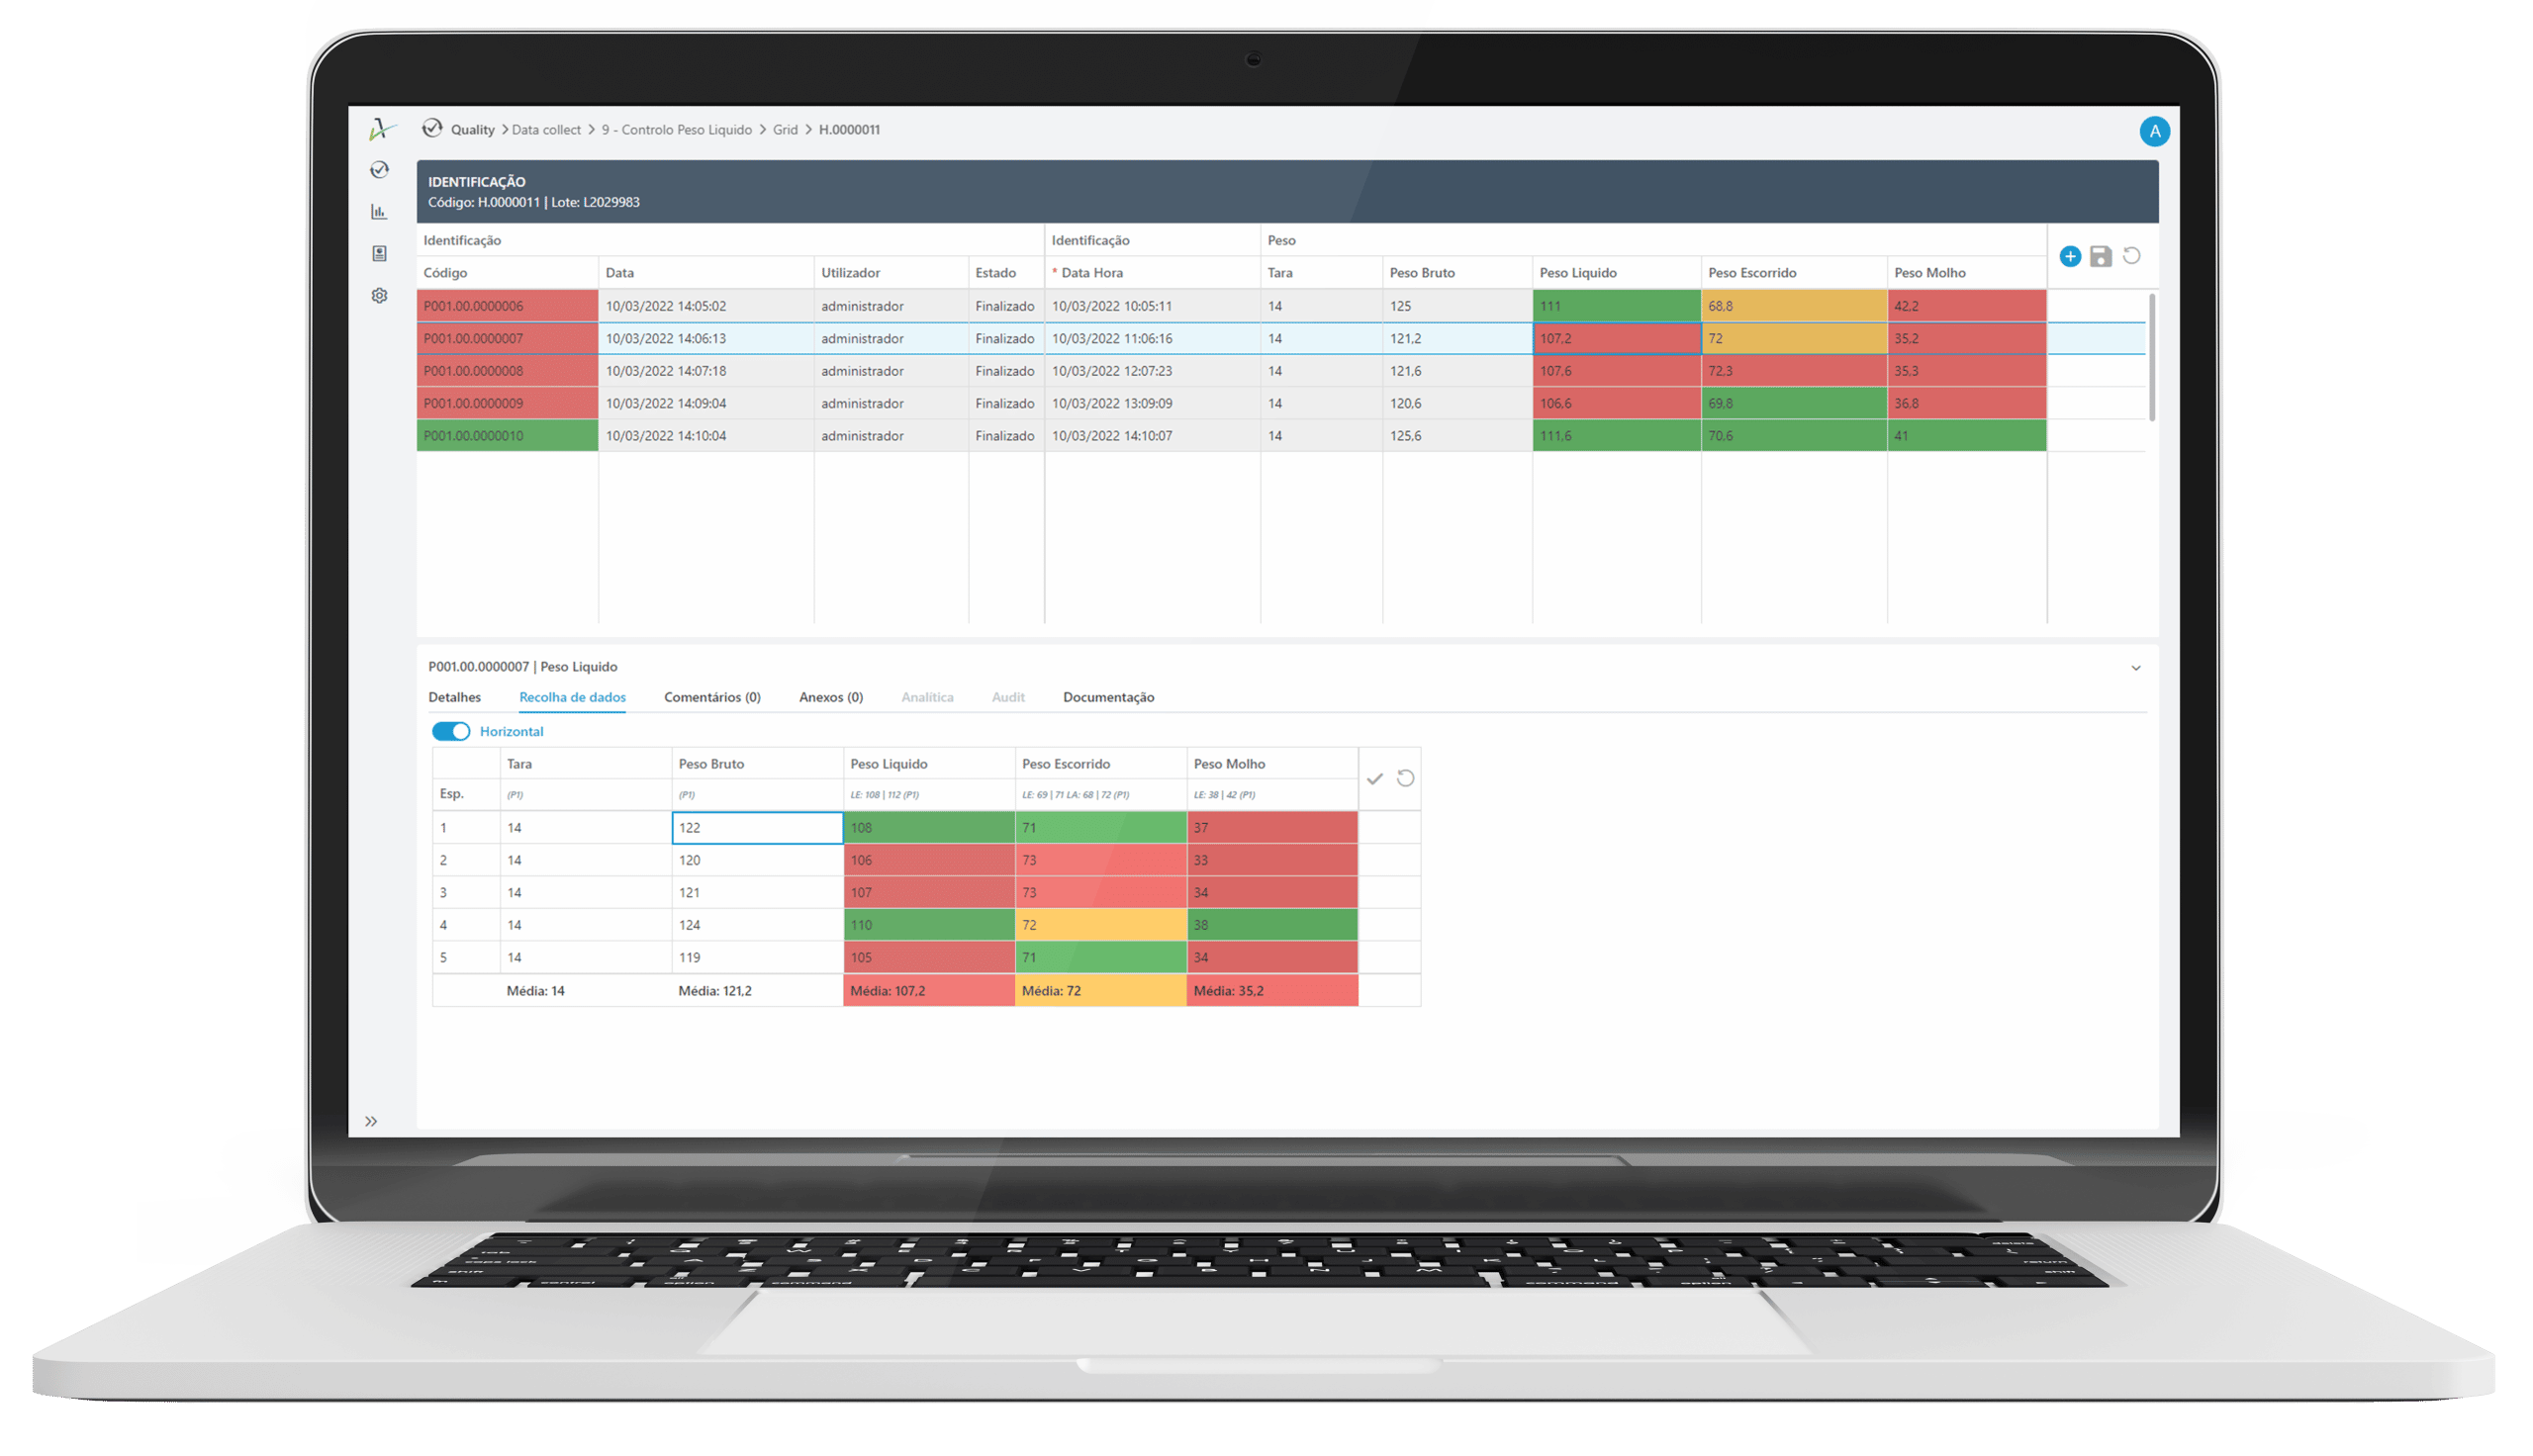
Task: Navigate to Grid breadcrumb link
Action: [x=785, y=130]
